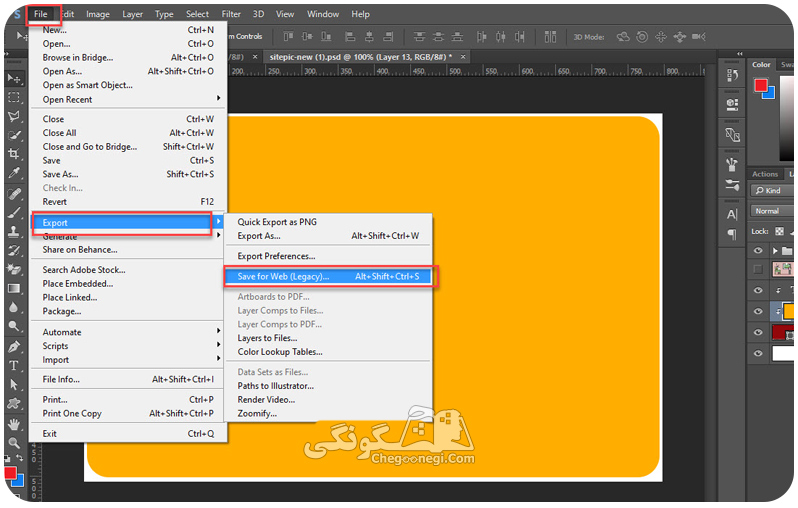This screenshot has width=798, height=508.
Task: Open the Window menu
Action: click(x=323, y=14)
